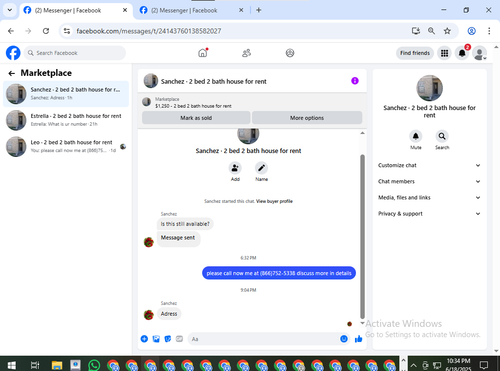Image resolution: width=500 pixels, height=371 pixels.
Task: Bookmark this page with star icon
Action: tap(447, 31)
